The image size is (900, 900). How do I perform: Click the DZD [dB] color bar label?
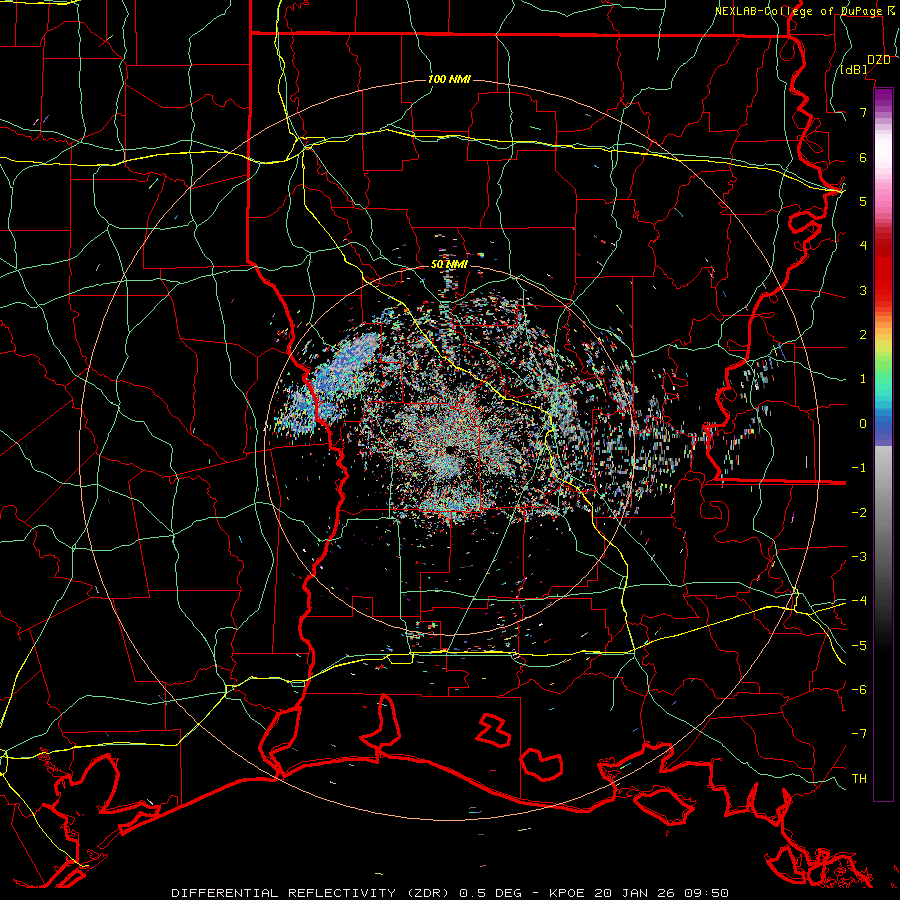866,64
